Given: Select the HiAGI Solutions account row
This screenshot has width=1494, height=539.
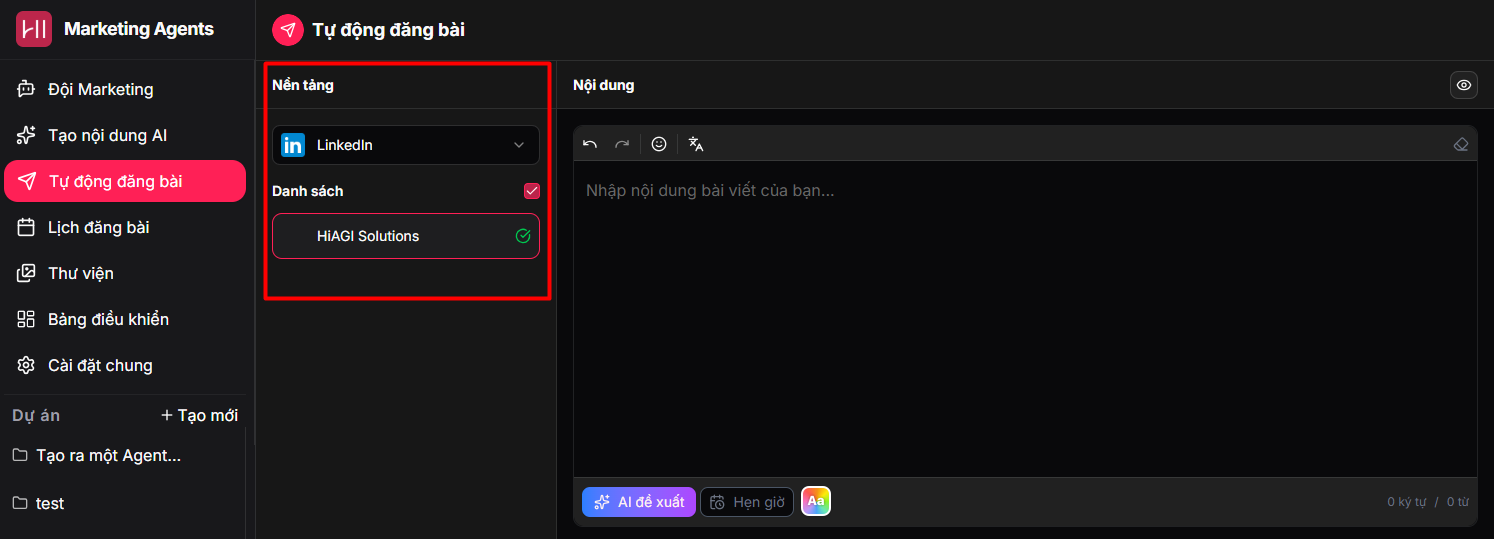Looking at the screenshot, I should [406, 236].
